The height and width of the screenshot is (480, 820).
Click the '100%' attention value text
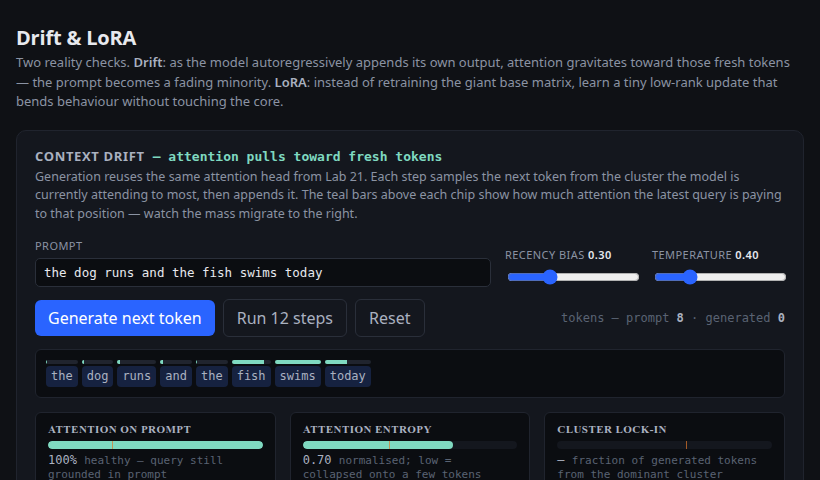click(62, 460)
